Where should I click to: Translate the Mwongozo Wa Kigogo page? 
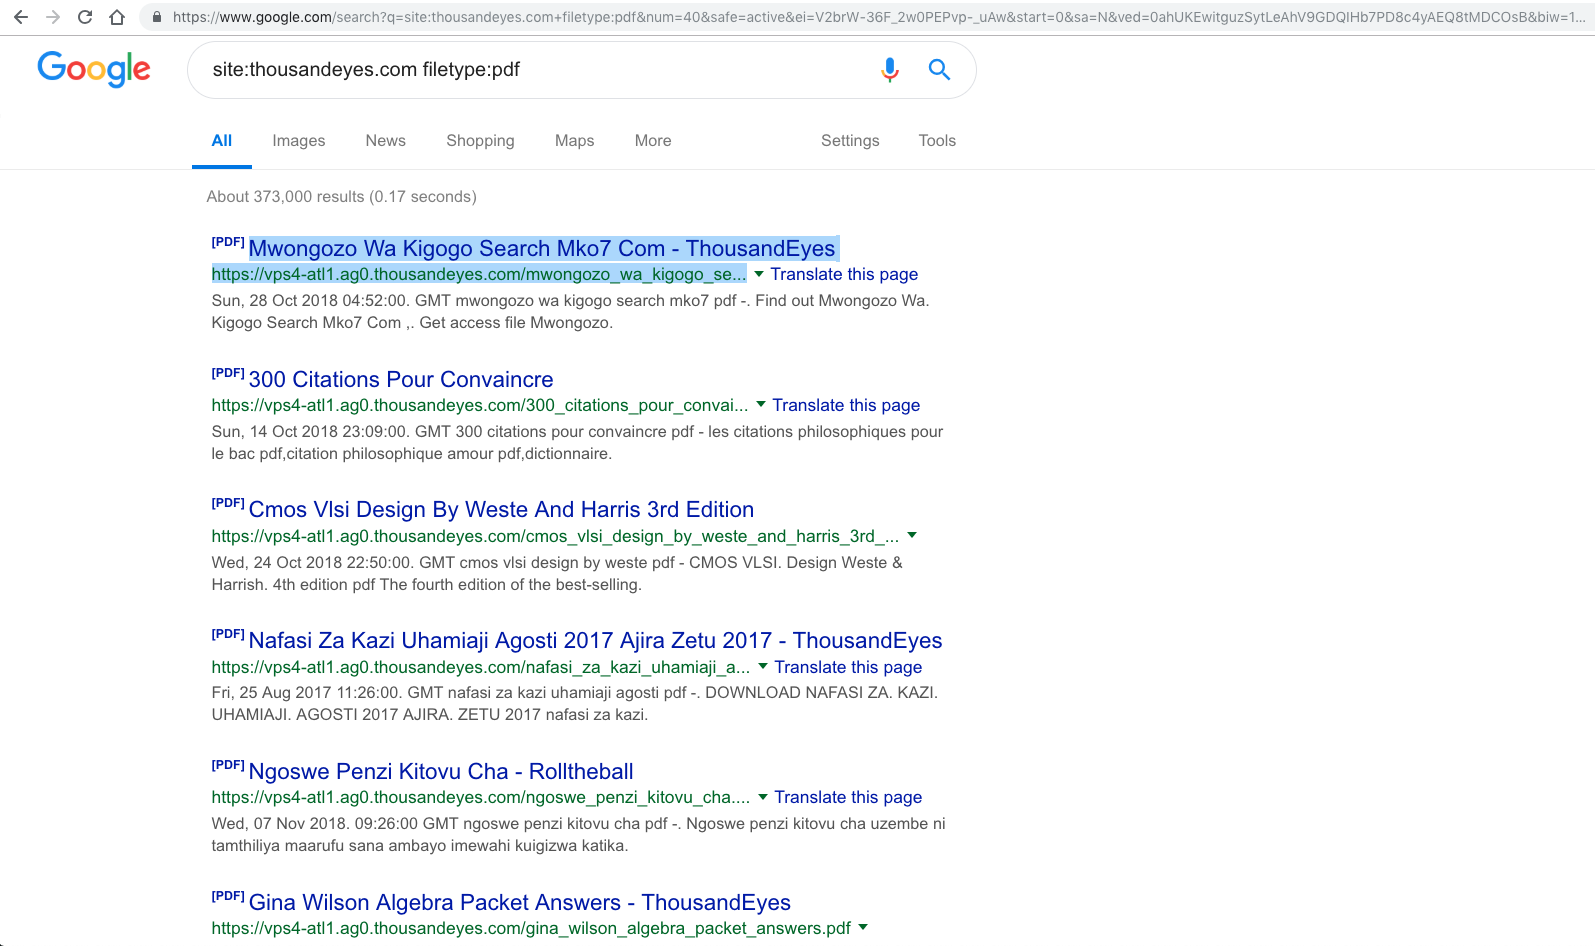pyautogui.click(x=844, y=274)
